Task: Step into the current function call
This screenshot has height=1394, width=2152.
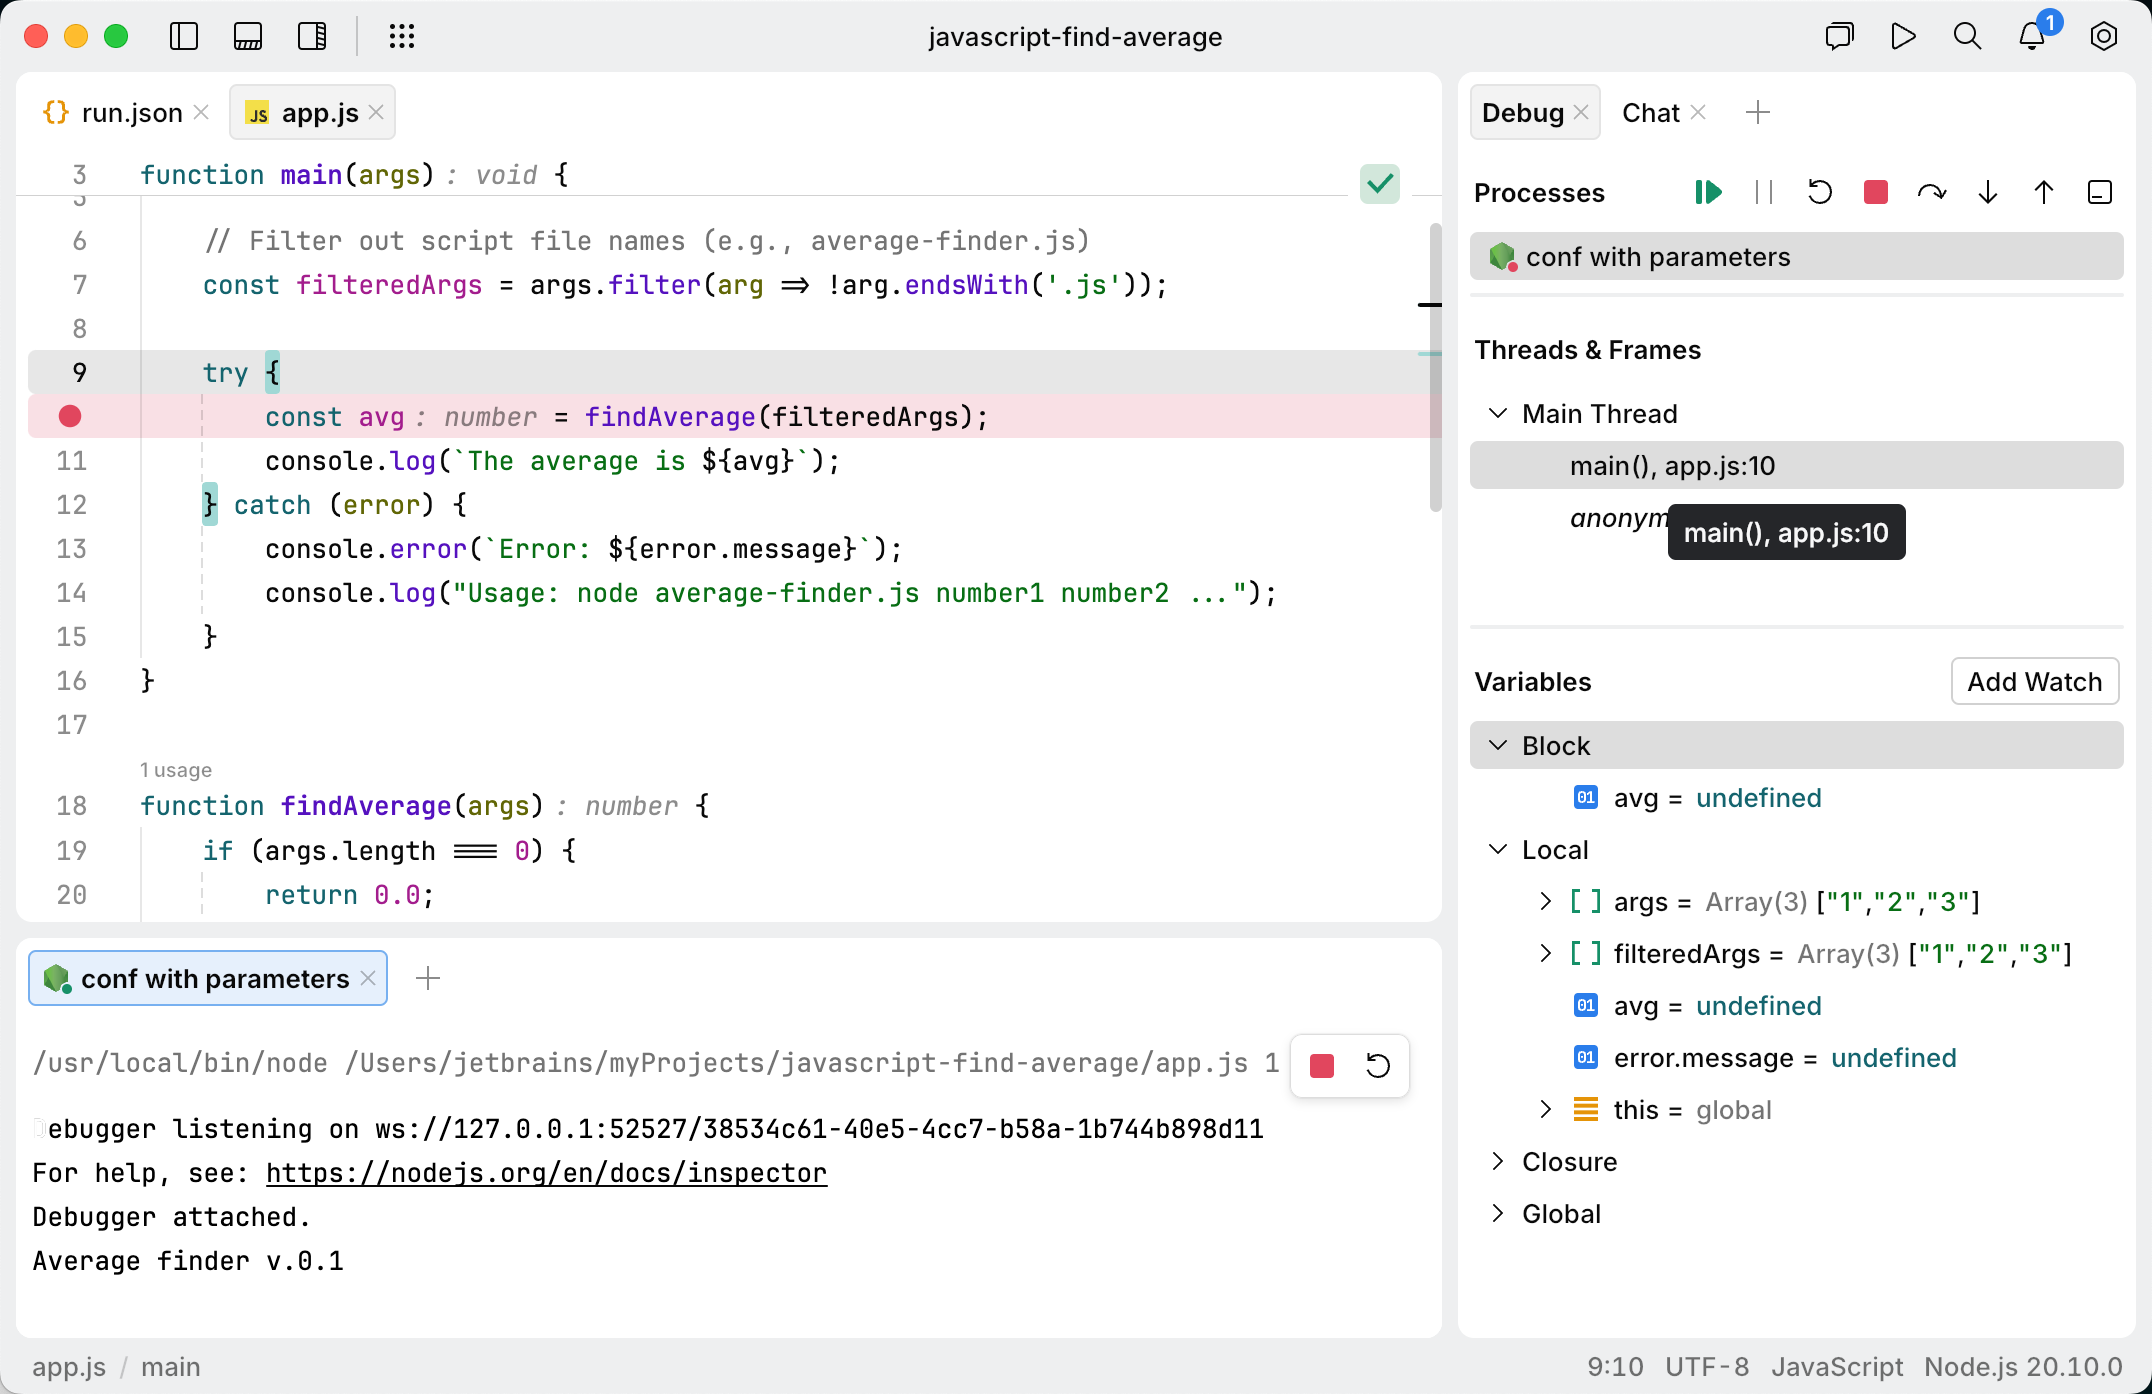Action: 1987,192
